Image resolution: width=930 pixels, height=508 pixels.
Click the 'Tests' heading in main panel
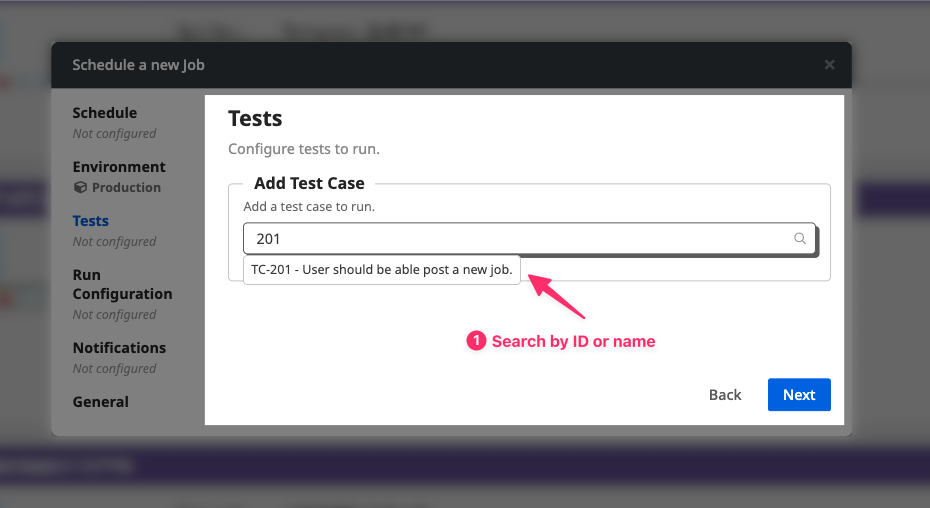click(x=255, y=119)
